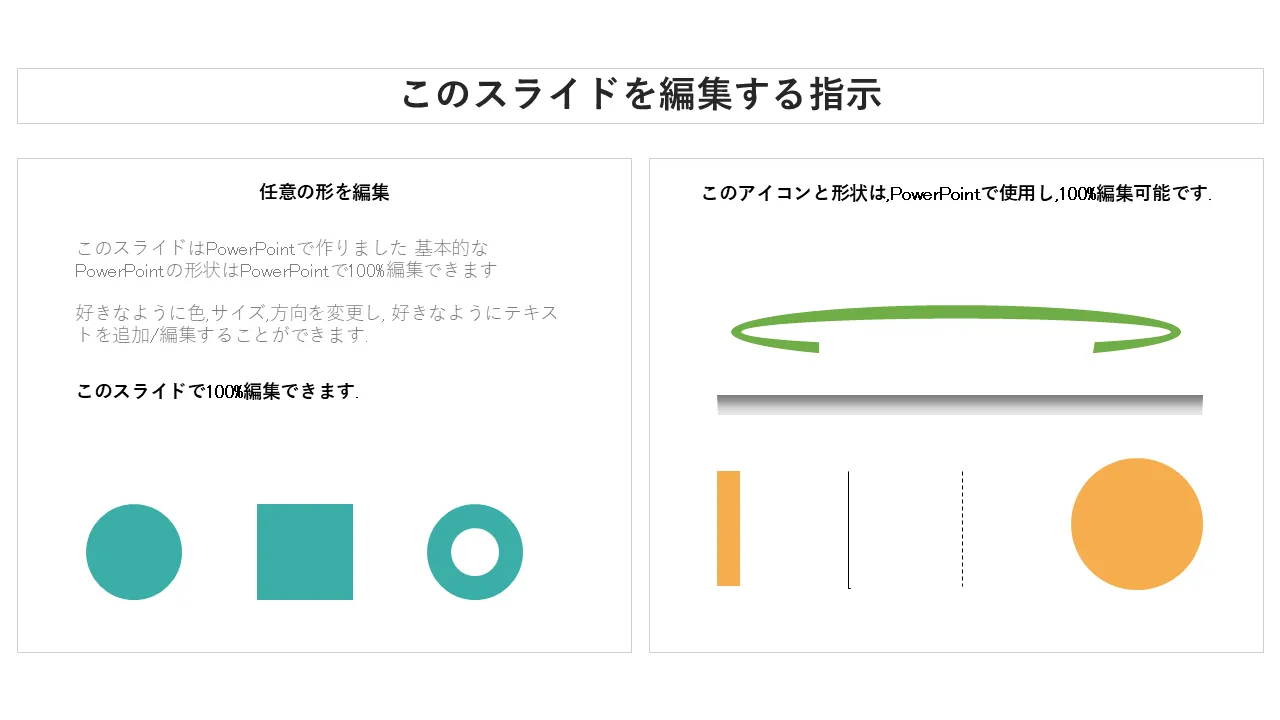Click the slide title このスライドを編集する指示
Screen dimensions: 1280x720
click(640, 95)
